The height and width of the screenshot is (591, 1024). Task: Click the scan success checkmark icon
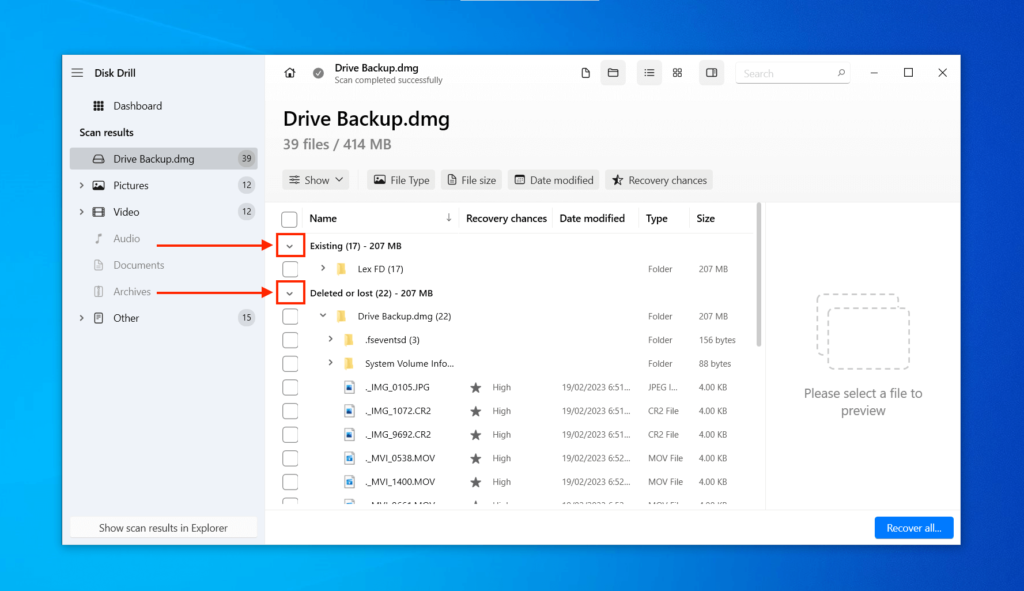coord(318,71)
